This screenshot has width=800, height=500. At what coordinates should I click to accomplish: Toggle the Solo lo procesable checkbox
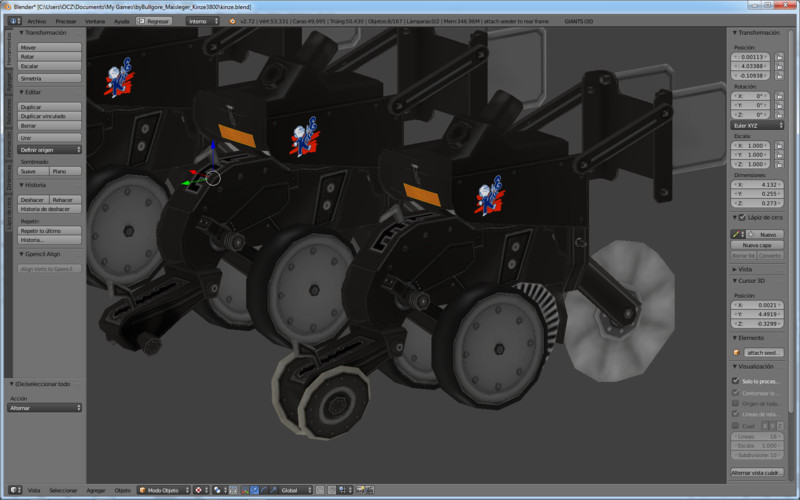[x=736, y=381]
